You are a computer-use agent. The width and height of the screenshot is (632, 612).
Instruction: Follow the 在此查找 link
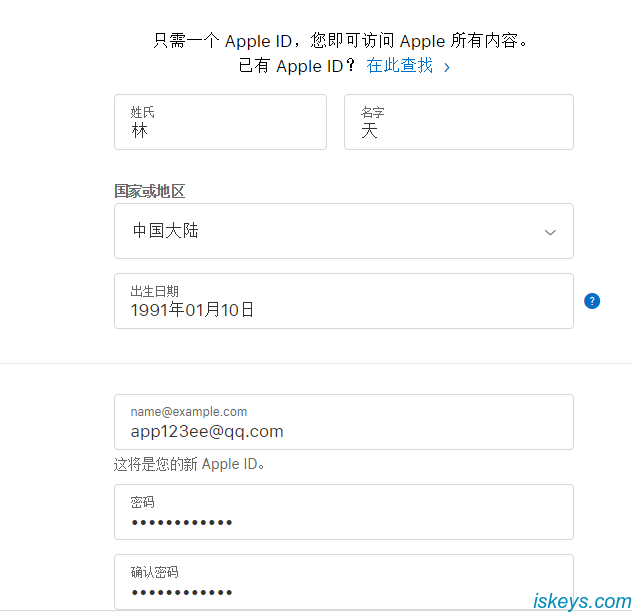click(400, 66)
